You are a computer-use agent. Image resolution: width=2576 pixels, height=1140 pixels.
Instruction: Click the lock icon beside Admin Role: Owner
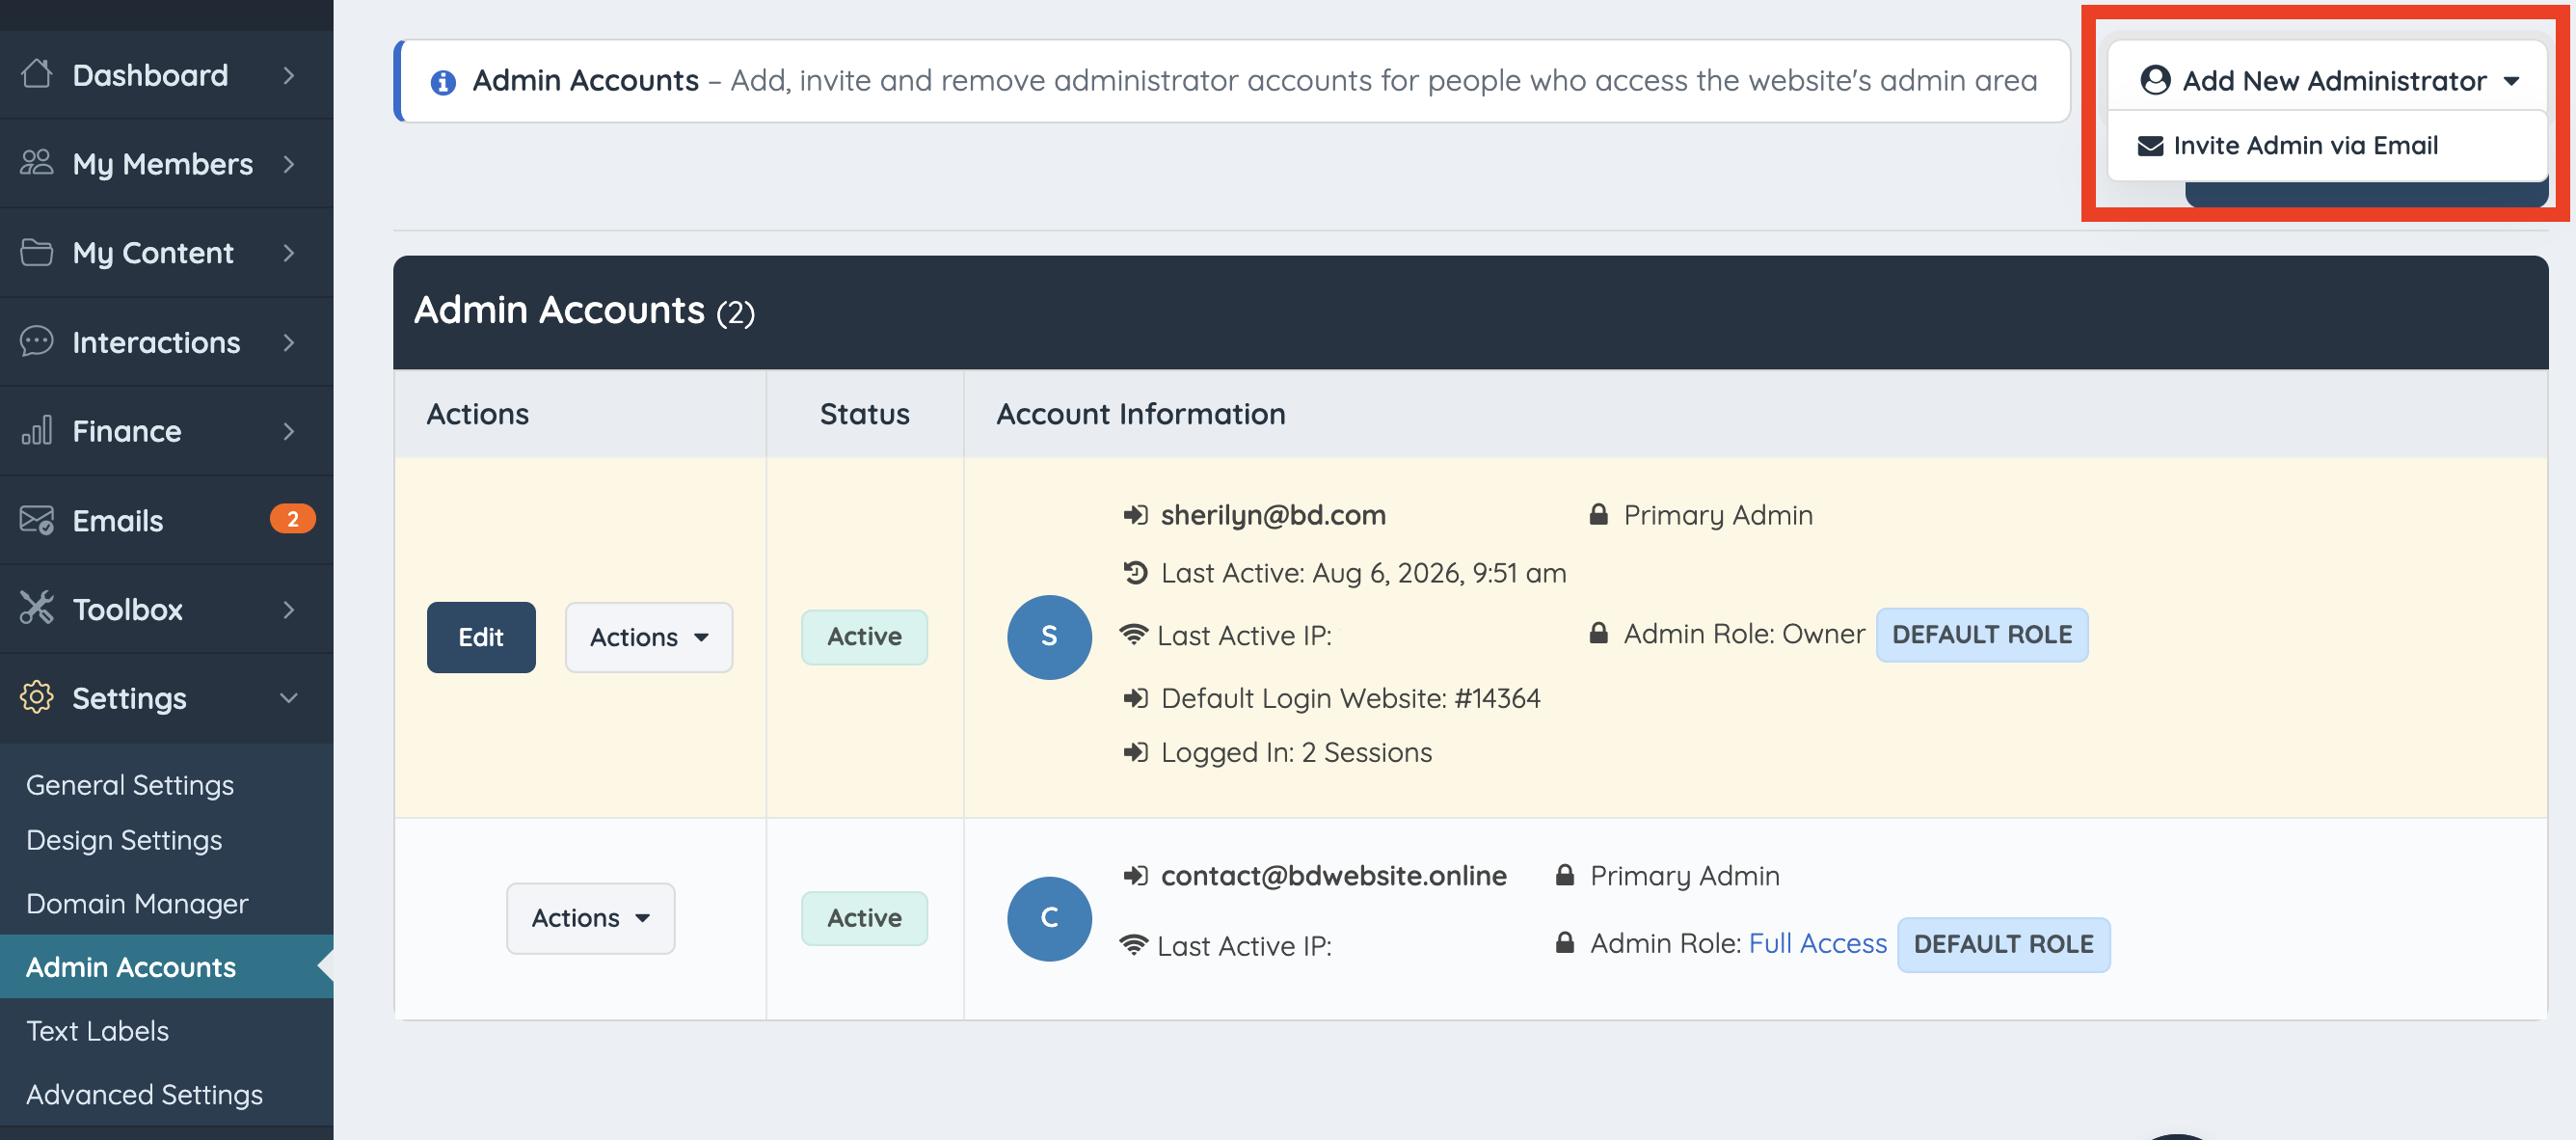pos(1598,633)
